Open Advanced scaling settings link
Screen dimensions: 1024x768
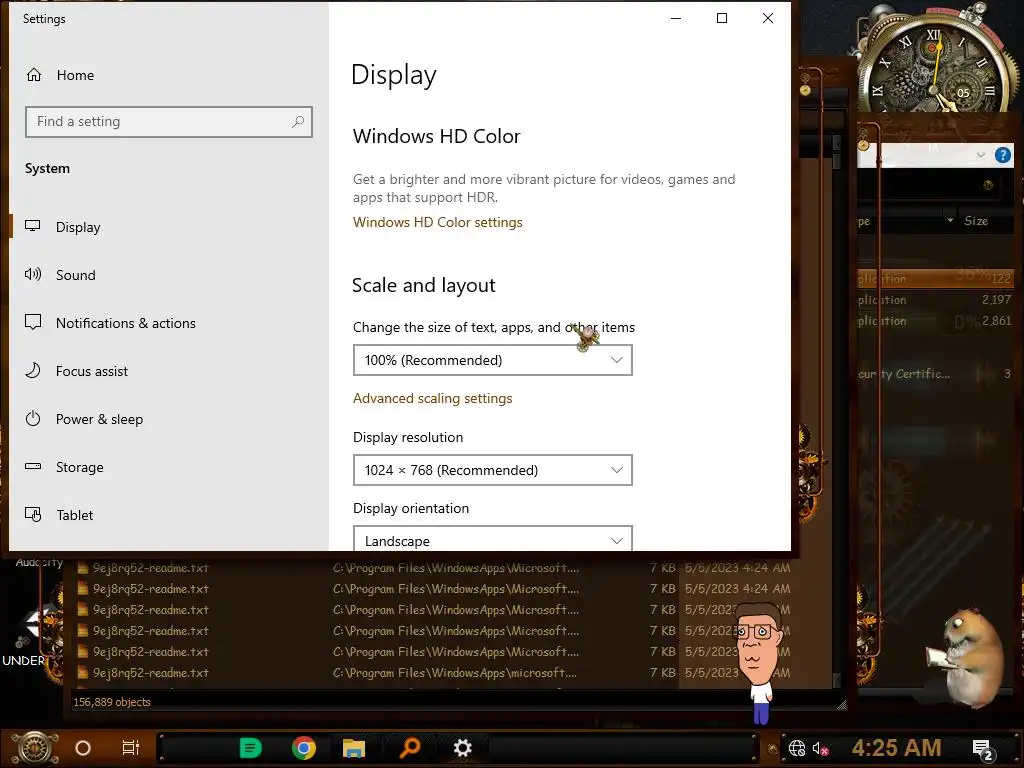tap(432, 398)
